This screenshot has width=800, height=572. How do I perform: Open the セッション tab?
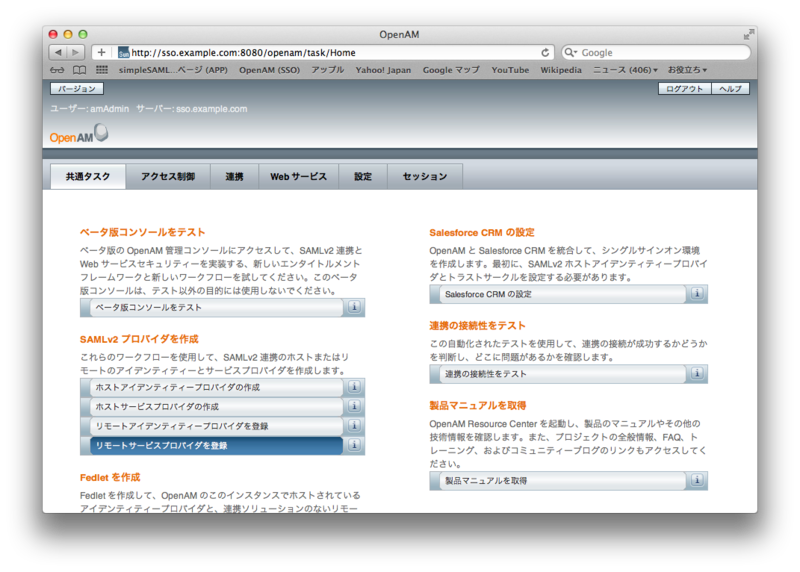425,176
